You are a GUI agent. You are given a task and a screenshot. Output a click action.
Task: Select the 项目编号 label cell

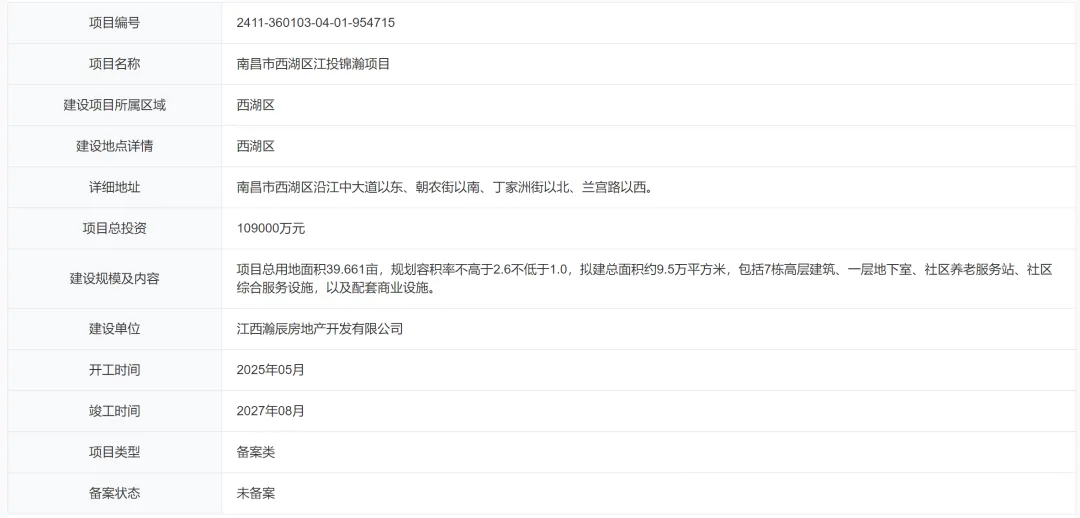tap(114, 23)
